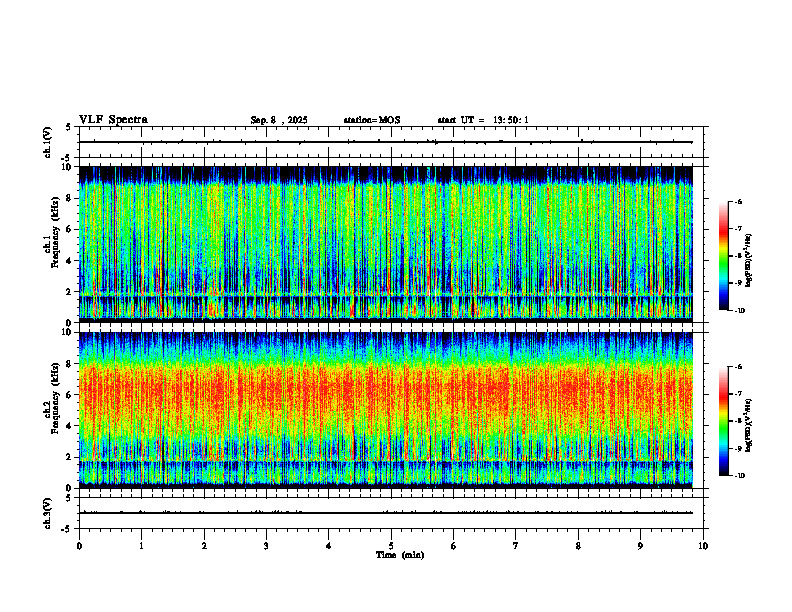Viewport: 792px width, 612px height.
Task: Click the color bar beside ch.1 spectrogram
Action: click(x=723, y=256)
